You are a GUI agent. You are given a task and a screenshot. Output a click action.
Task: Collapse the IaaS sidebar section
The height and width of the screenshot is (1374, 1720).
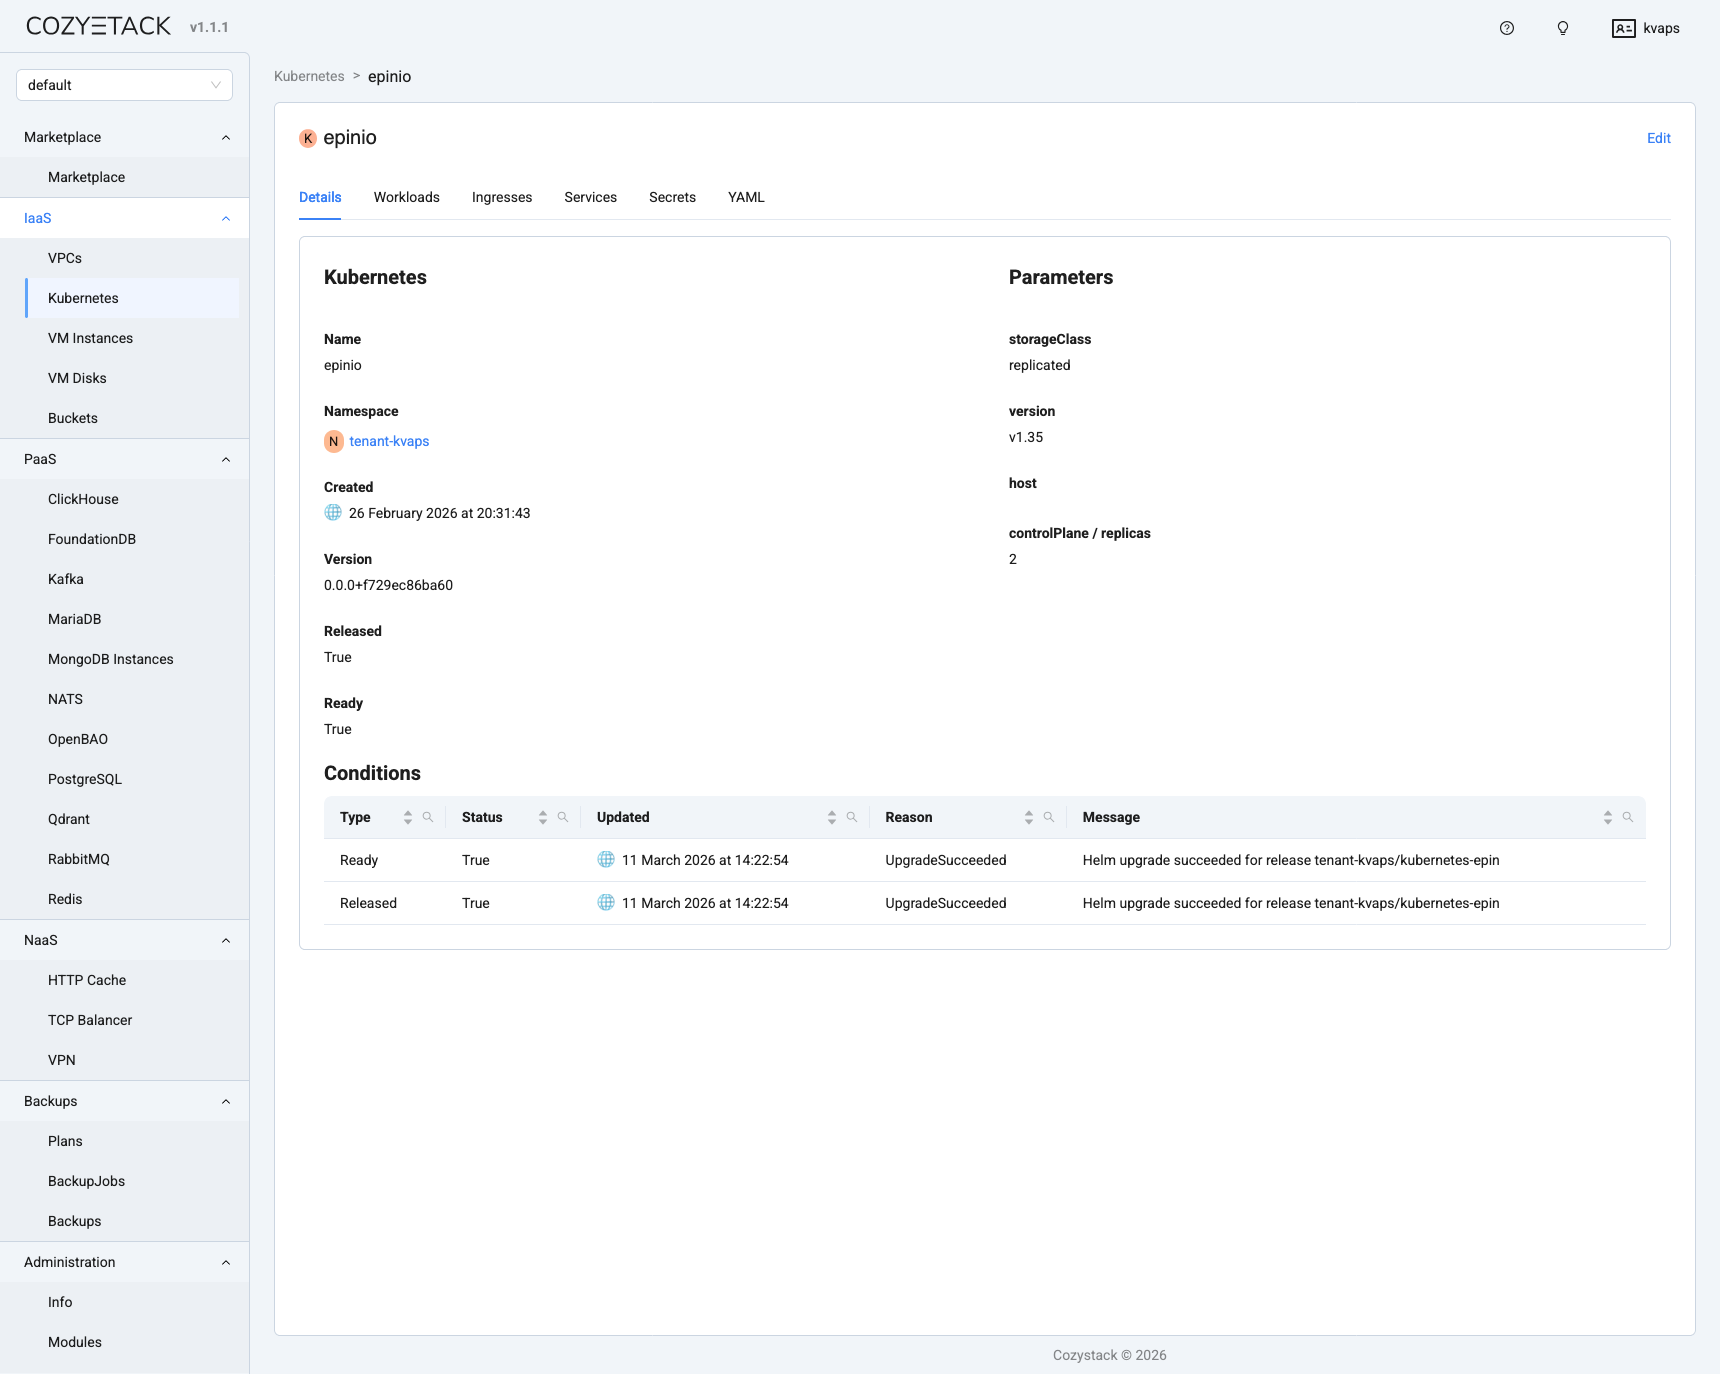click(x=225, y=218)
